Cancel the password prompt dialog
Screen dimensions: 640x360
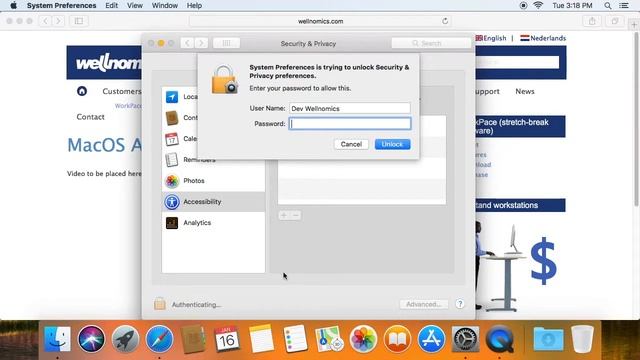tap(351, 144)
